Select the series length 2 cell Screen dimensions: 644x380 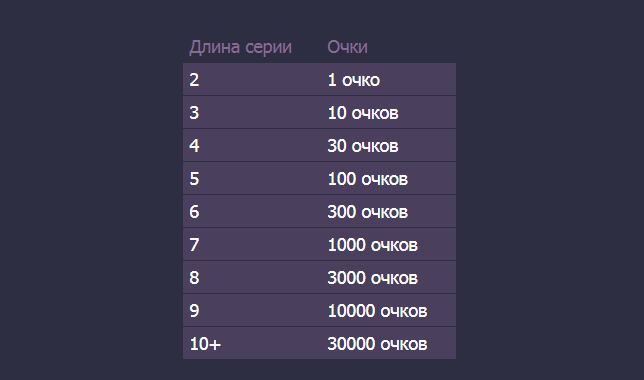(x=252, y=79)
